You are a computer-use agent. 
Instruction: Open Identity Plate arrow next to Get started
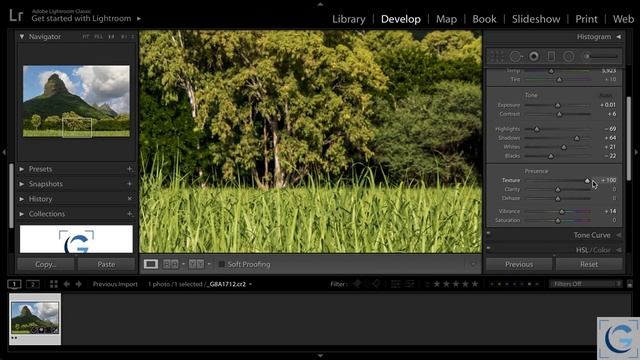click(x=139, y=18)
